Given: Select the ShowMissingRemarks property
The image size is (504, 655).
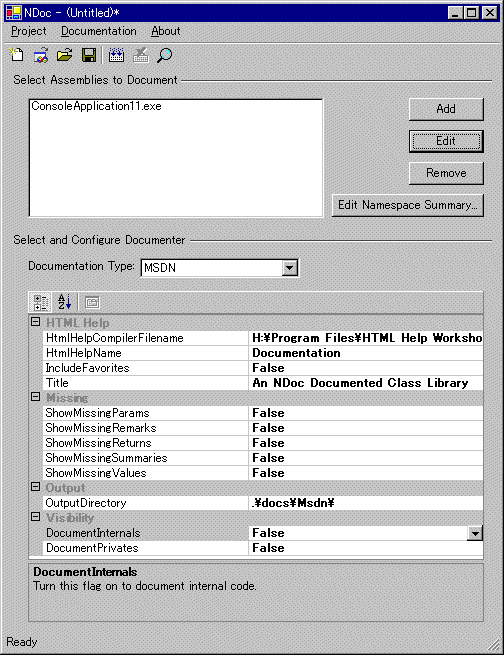Looking at the screenshot, I should click(146, 428).
